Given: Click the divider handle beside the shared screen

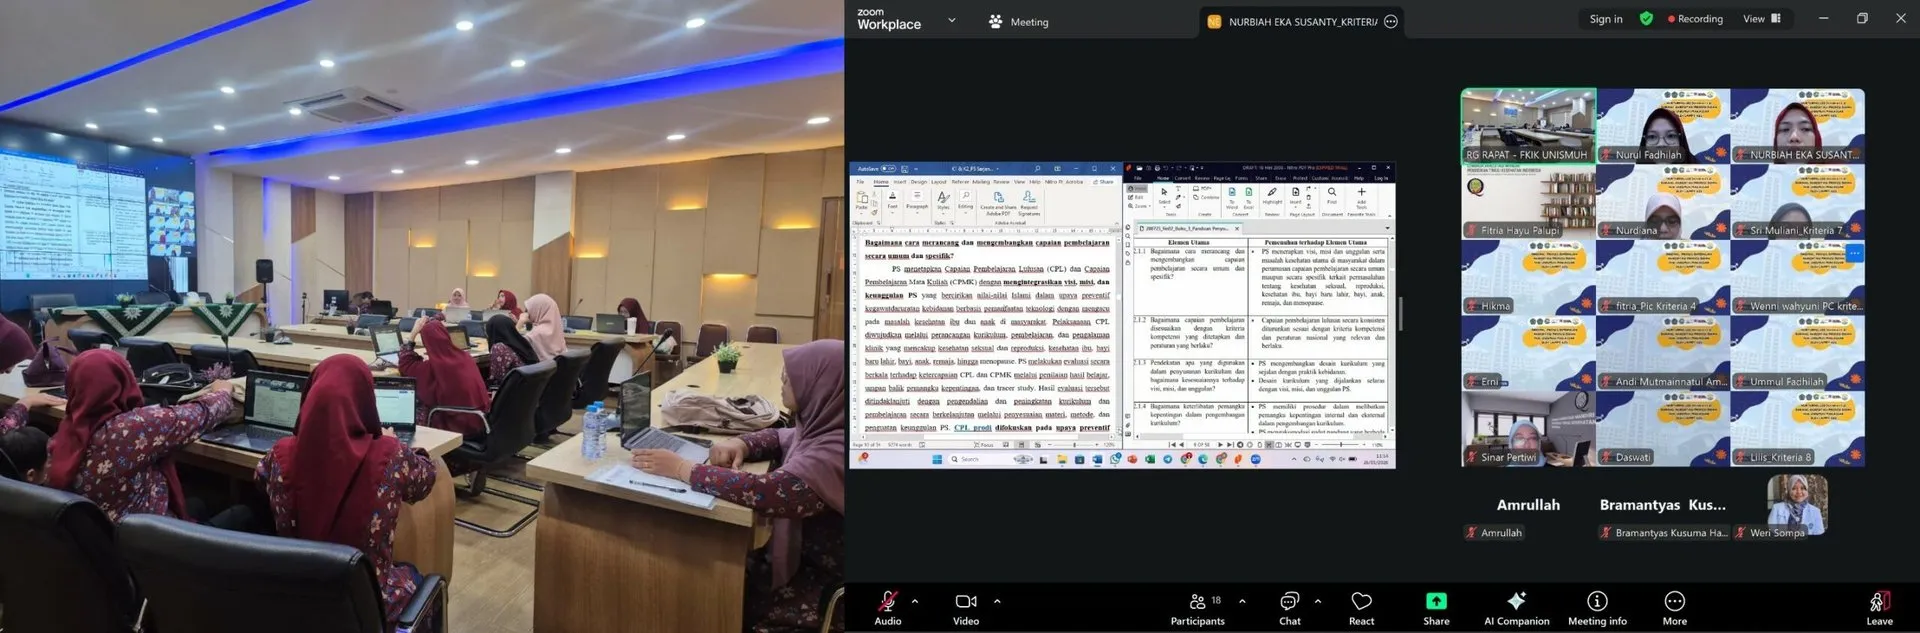Looking at the screenshot, I should (1400, 314).
